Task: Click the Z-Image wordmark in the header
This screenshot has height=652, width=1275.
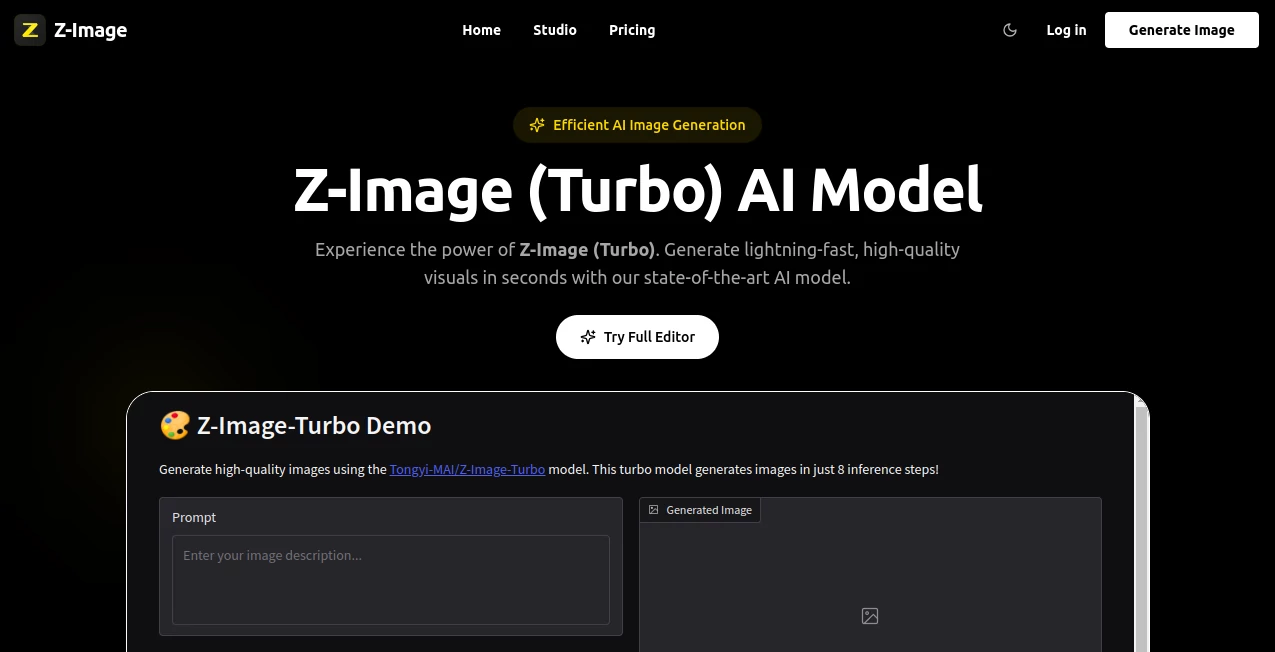Action: (x=91, y=30)
